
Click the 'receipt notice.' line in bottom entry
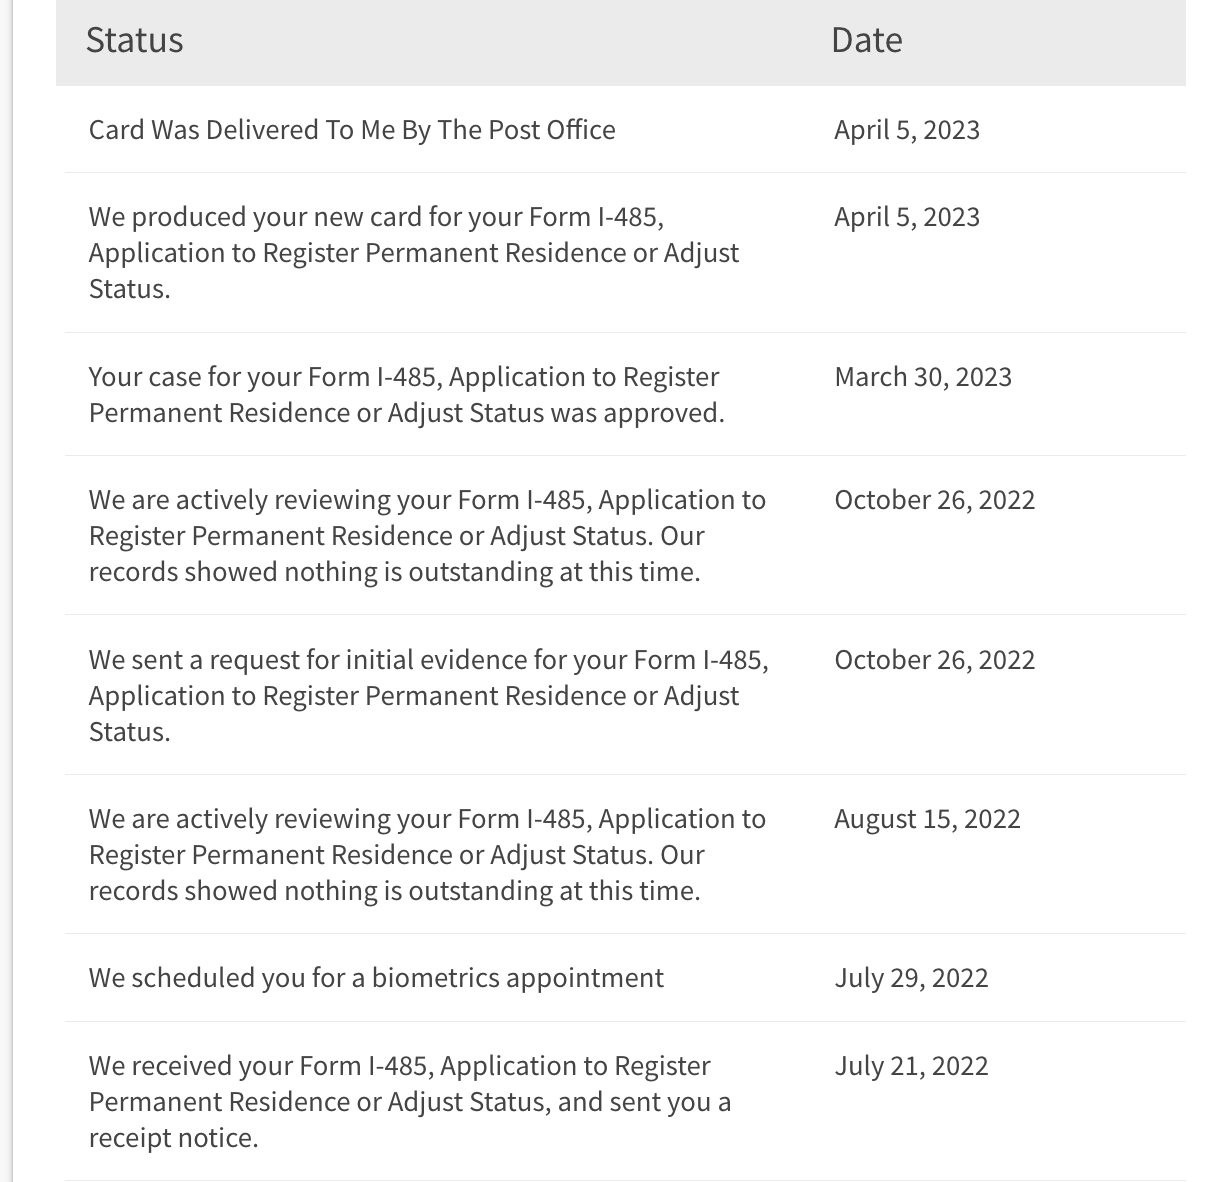coord(174,1138)
